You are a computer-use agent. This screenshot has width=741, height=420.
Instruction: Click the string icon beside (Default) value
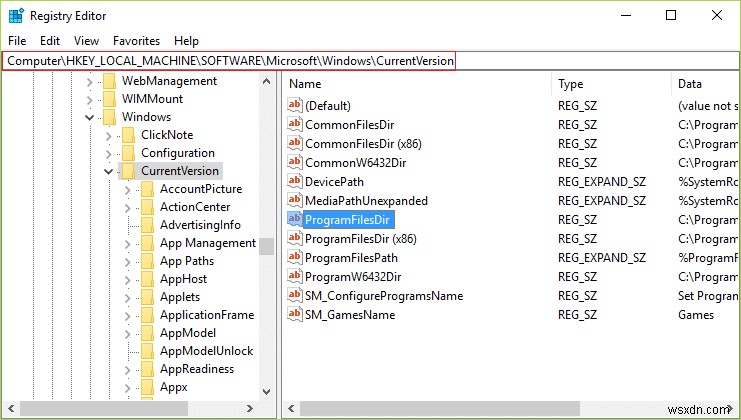coord(294,105)
